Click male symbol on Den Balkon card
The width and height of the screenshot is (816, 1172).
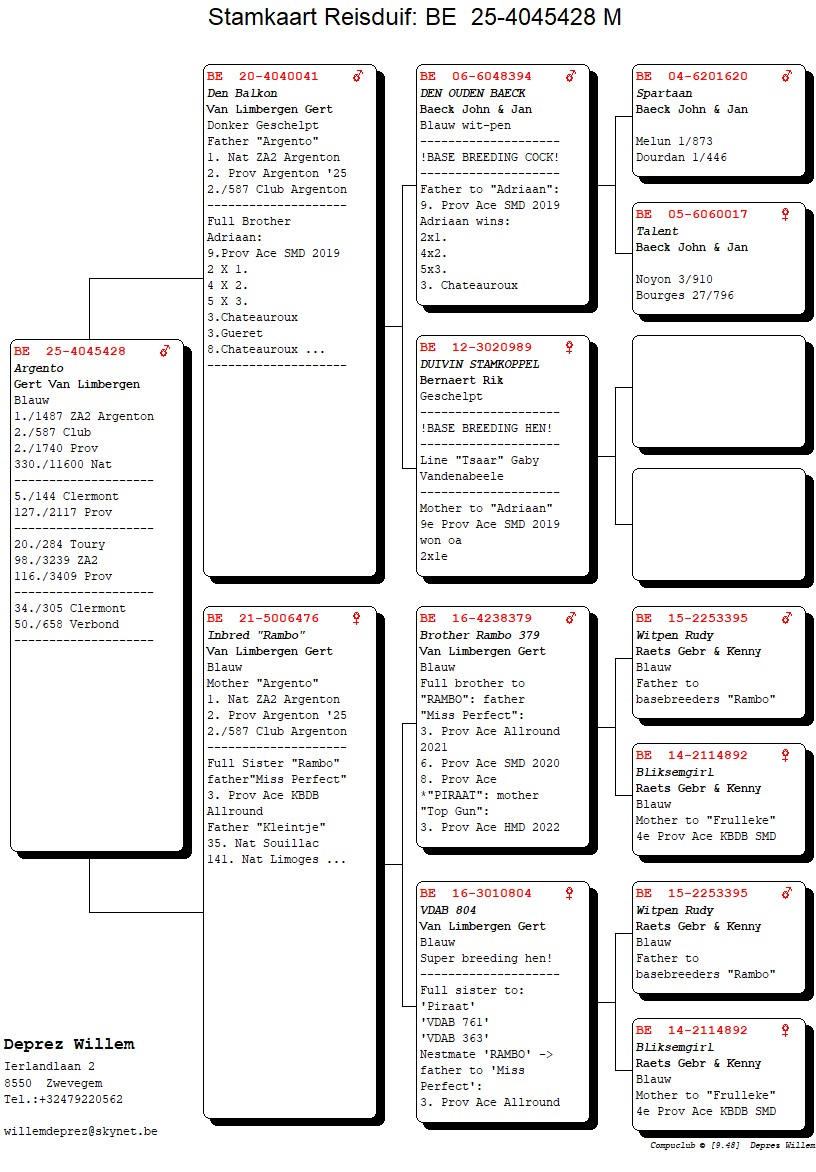[358, 76]
